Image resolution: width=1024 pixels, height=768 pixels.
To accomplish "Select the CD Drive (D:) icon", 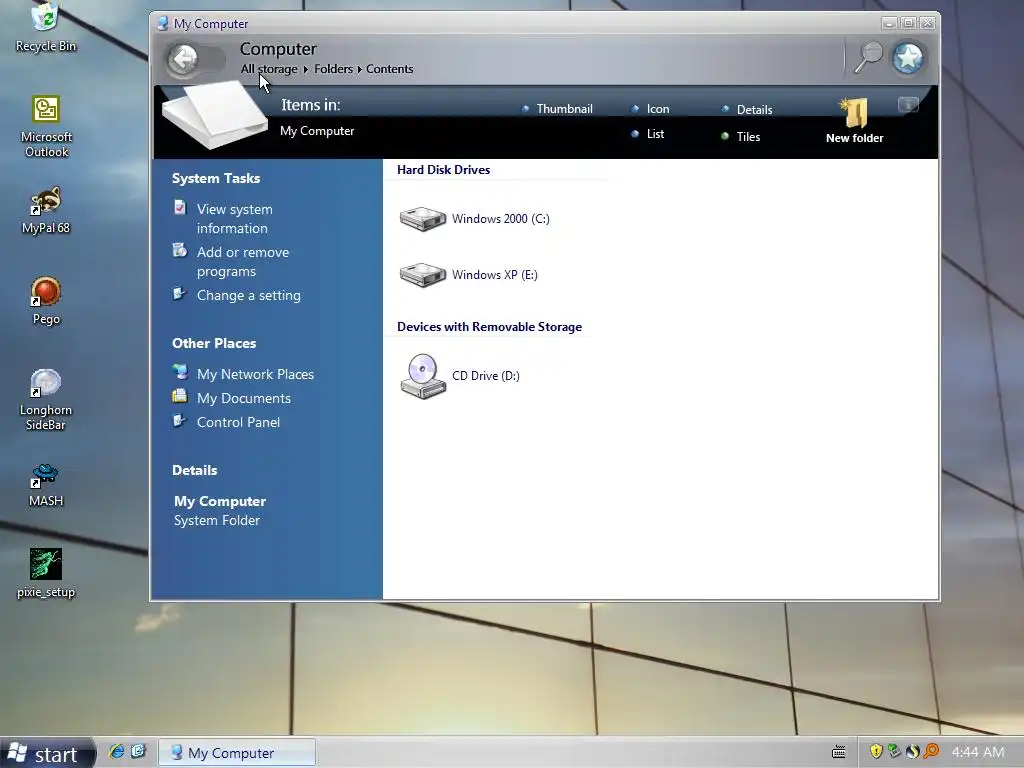I will [423, 376].
